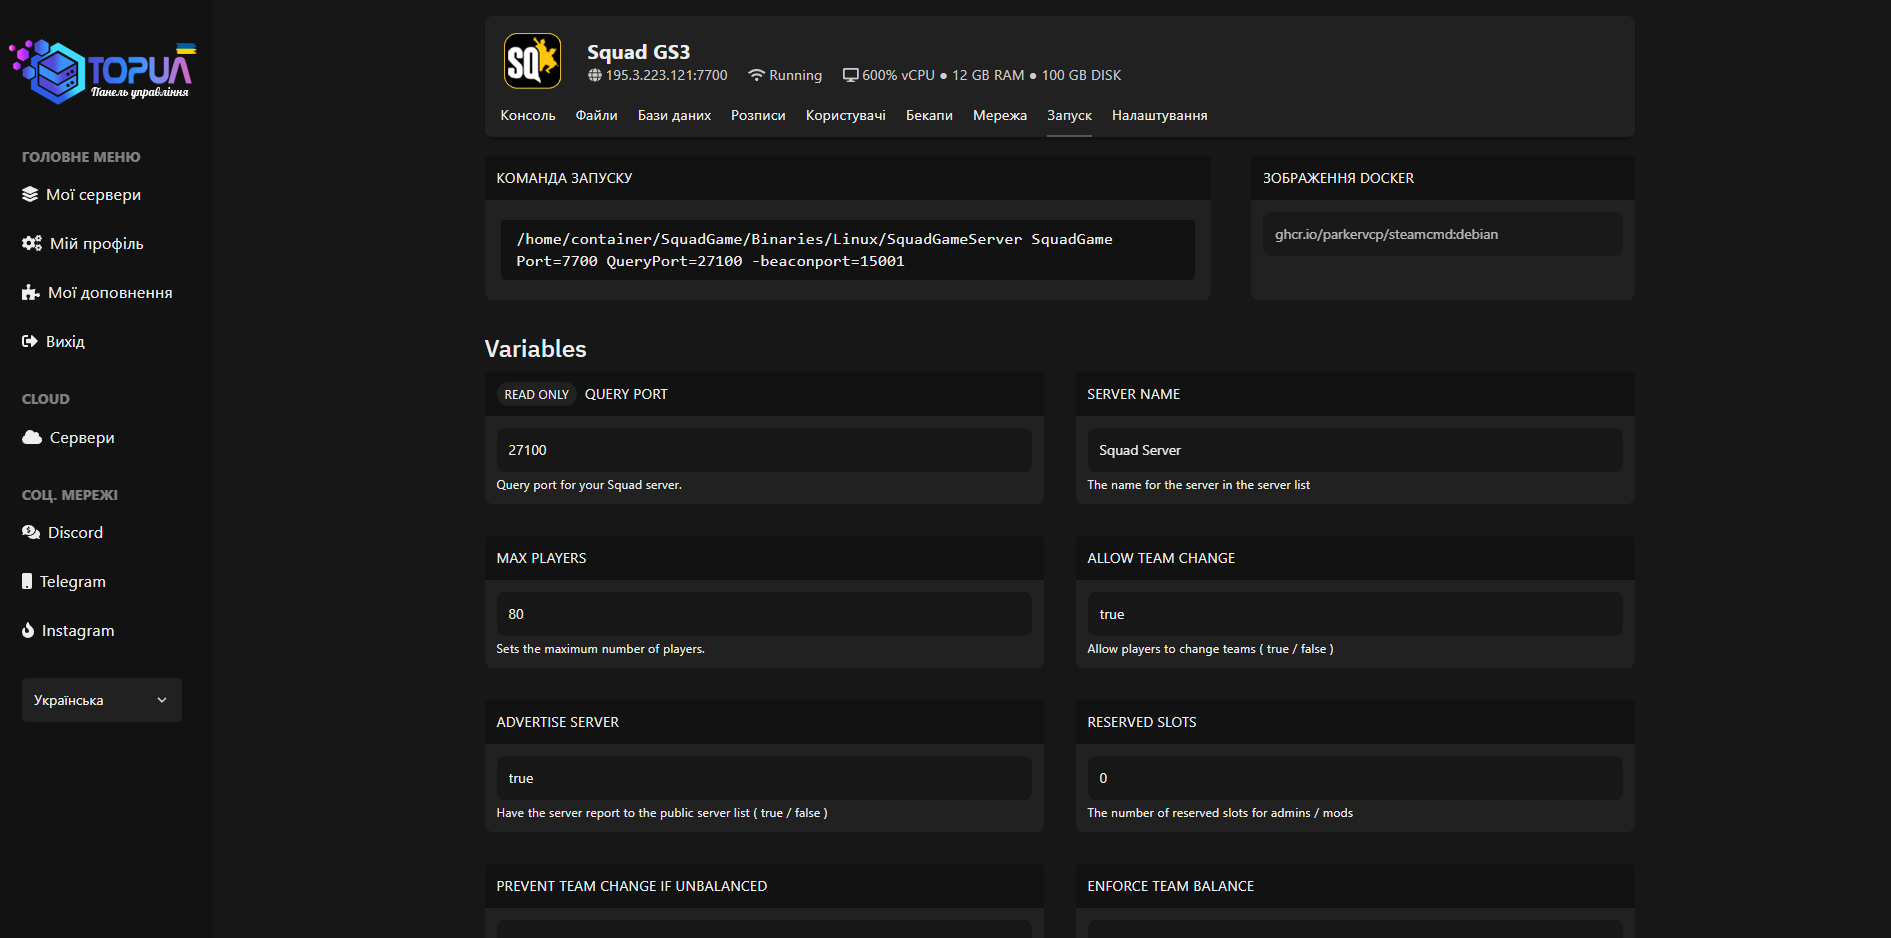This screenshot has width=1891, height=938.
Task: Click the Docker image field
Action: [1441, 234]
